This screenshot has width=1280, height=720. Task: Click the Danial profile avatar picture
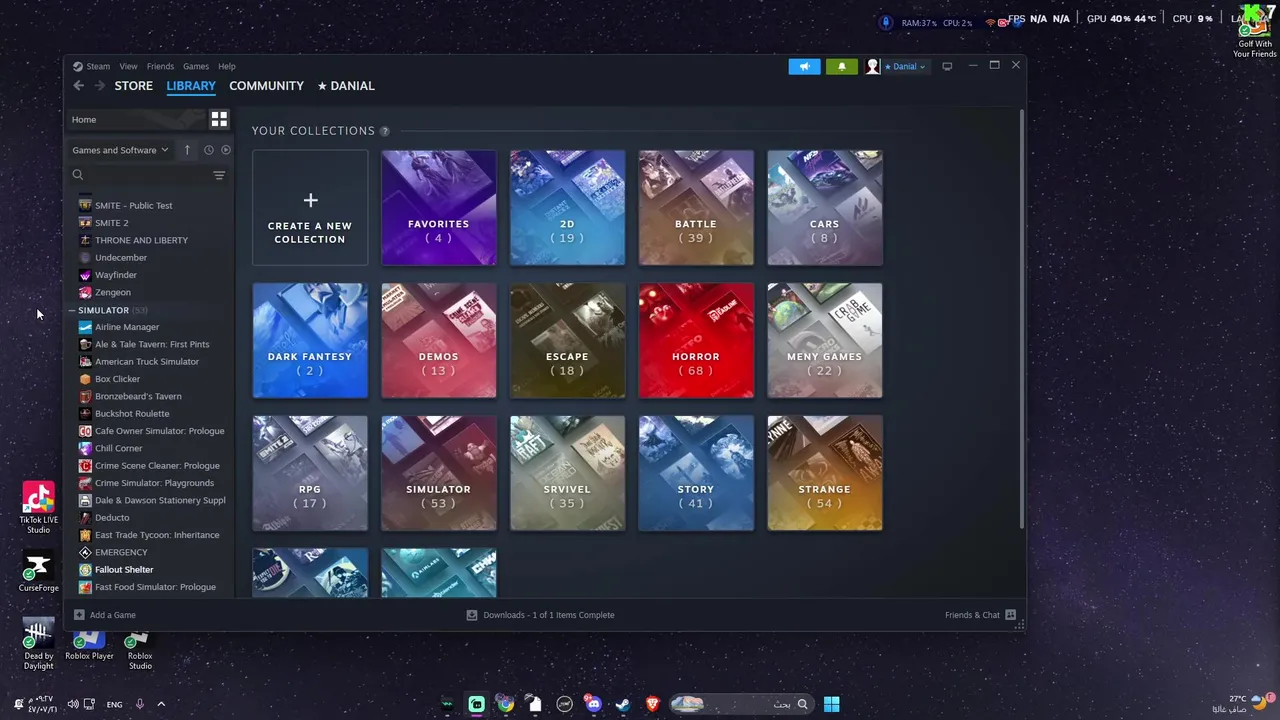(873, 66)
